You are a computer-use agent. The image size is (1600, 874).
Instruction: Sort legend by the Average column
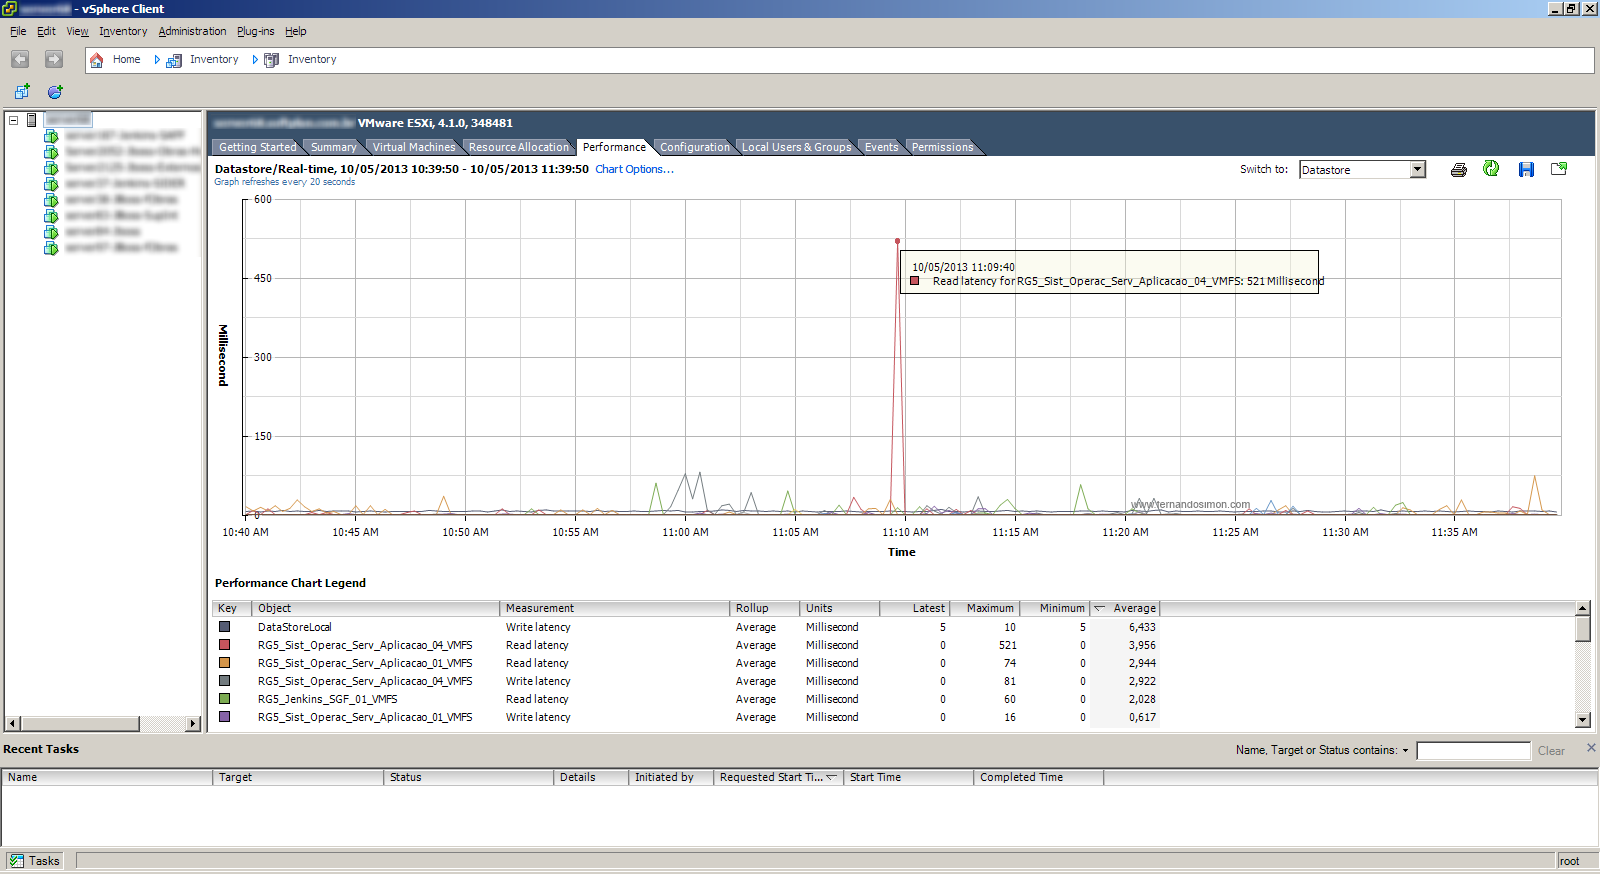1124,608
